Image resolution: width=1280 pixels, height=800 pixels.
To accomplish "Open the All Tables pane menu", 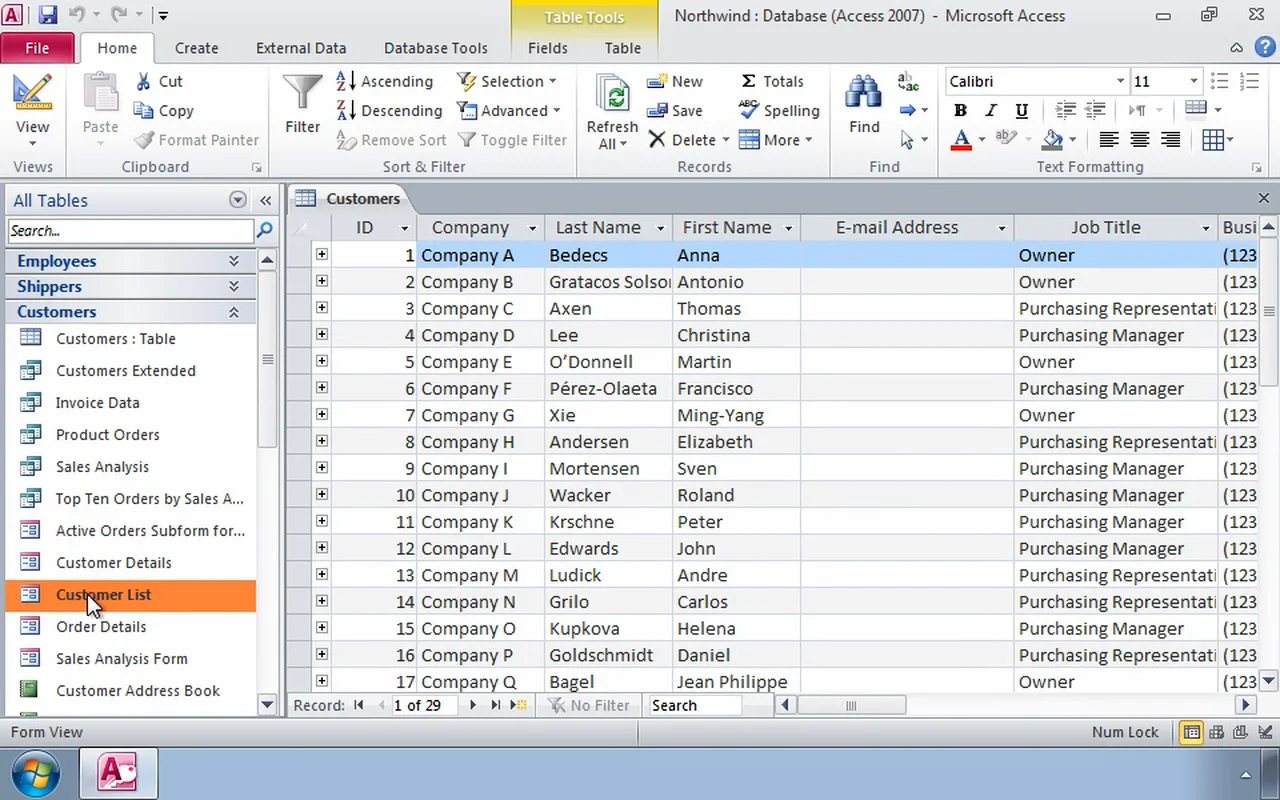I will point(237,200).
